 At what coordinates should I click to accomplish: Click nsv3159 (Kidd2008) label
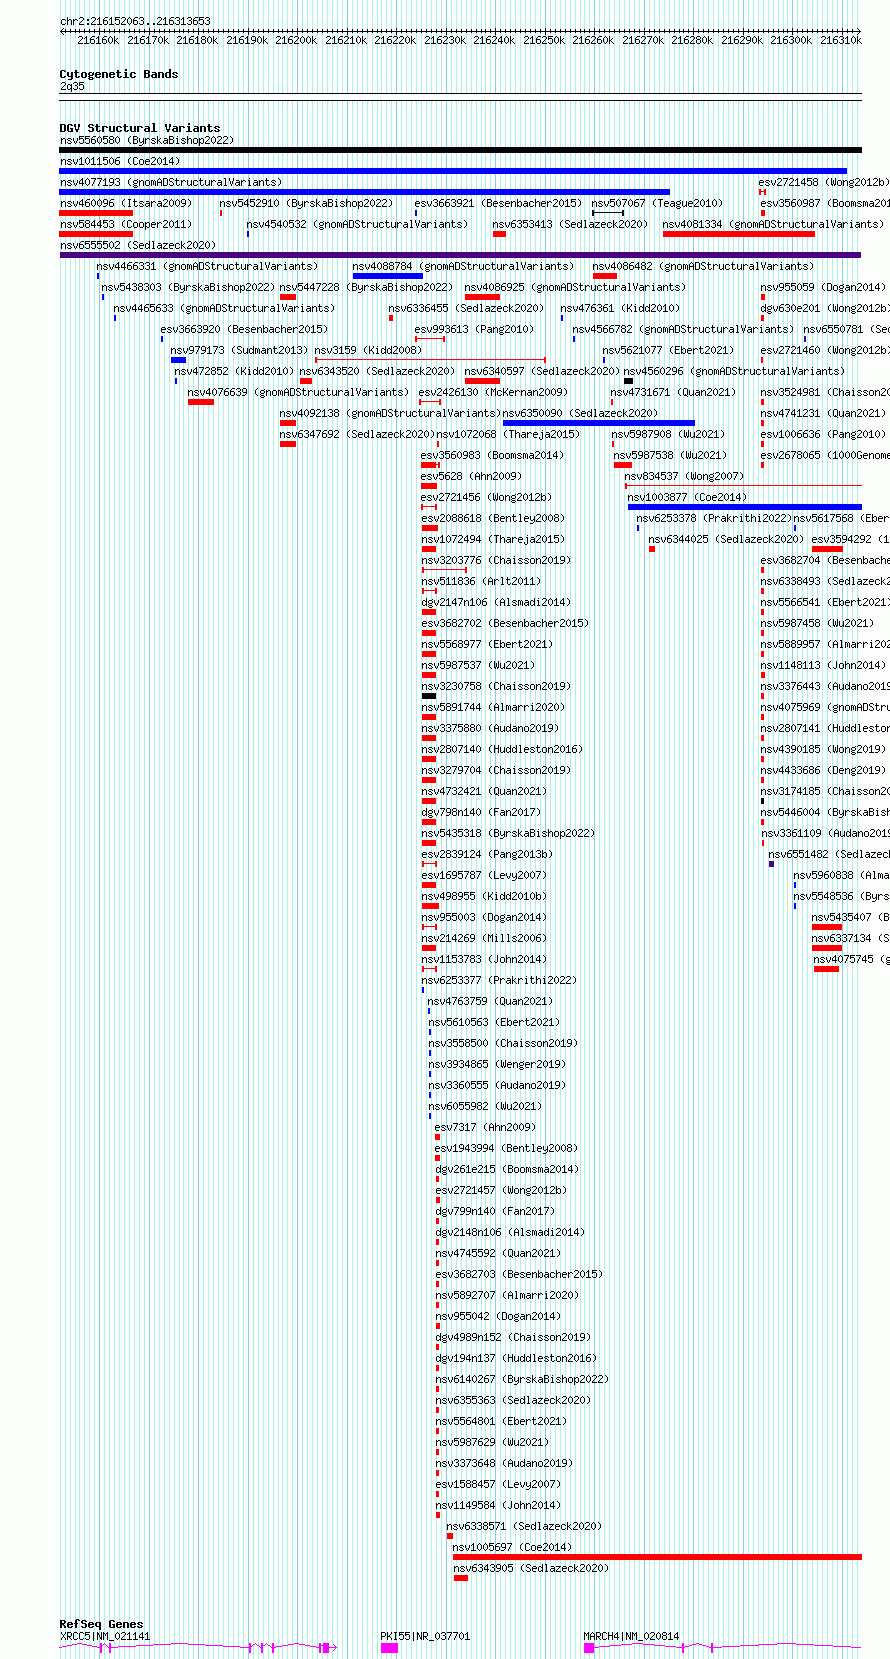click(368, 351)
